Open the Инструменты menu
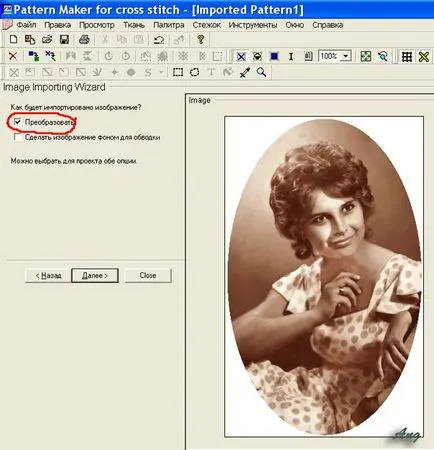This screenshot has width=434, height=450. click(x=253, y=25)
